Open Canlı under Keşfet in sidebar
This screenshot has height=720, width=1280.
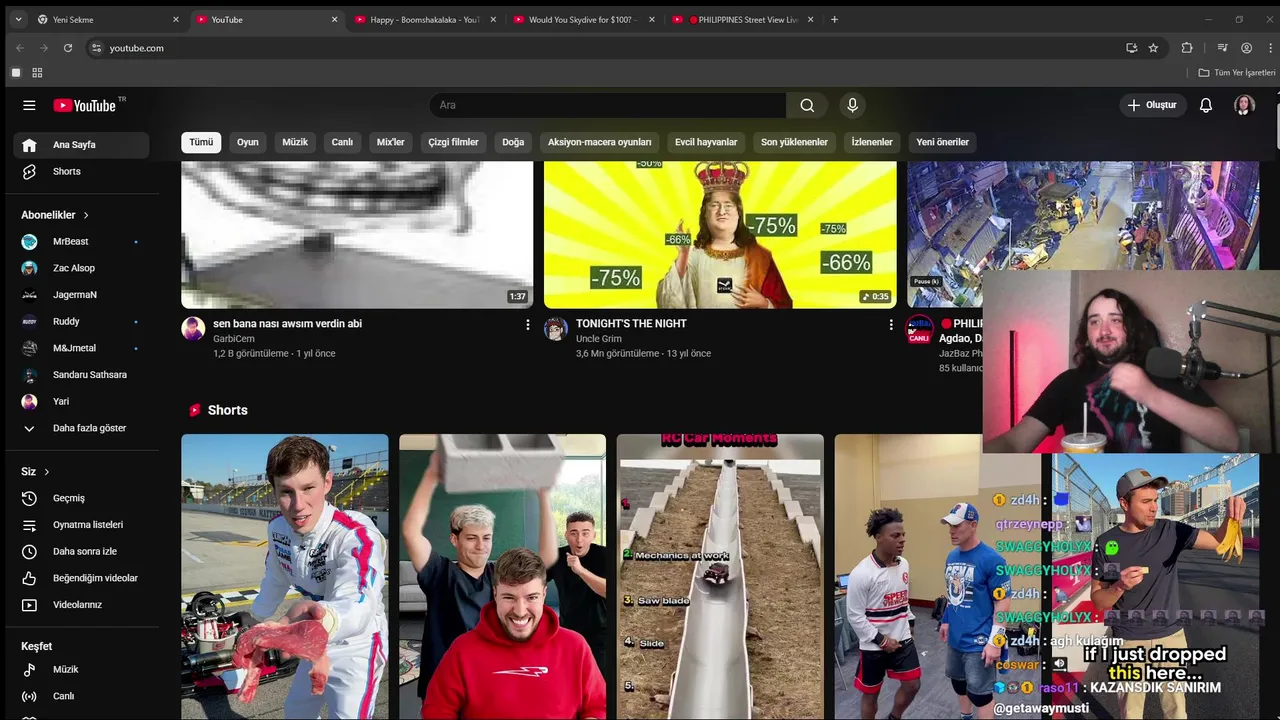[x=81, y=696]
